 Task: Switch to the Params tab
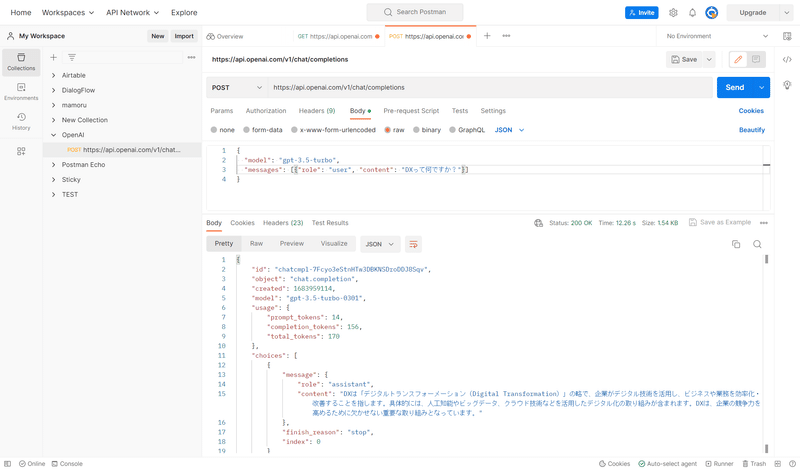pos(221,111)
